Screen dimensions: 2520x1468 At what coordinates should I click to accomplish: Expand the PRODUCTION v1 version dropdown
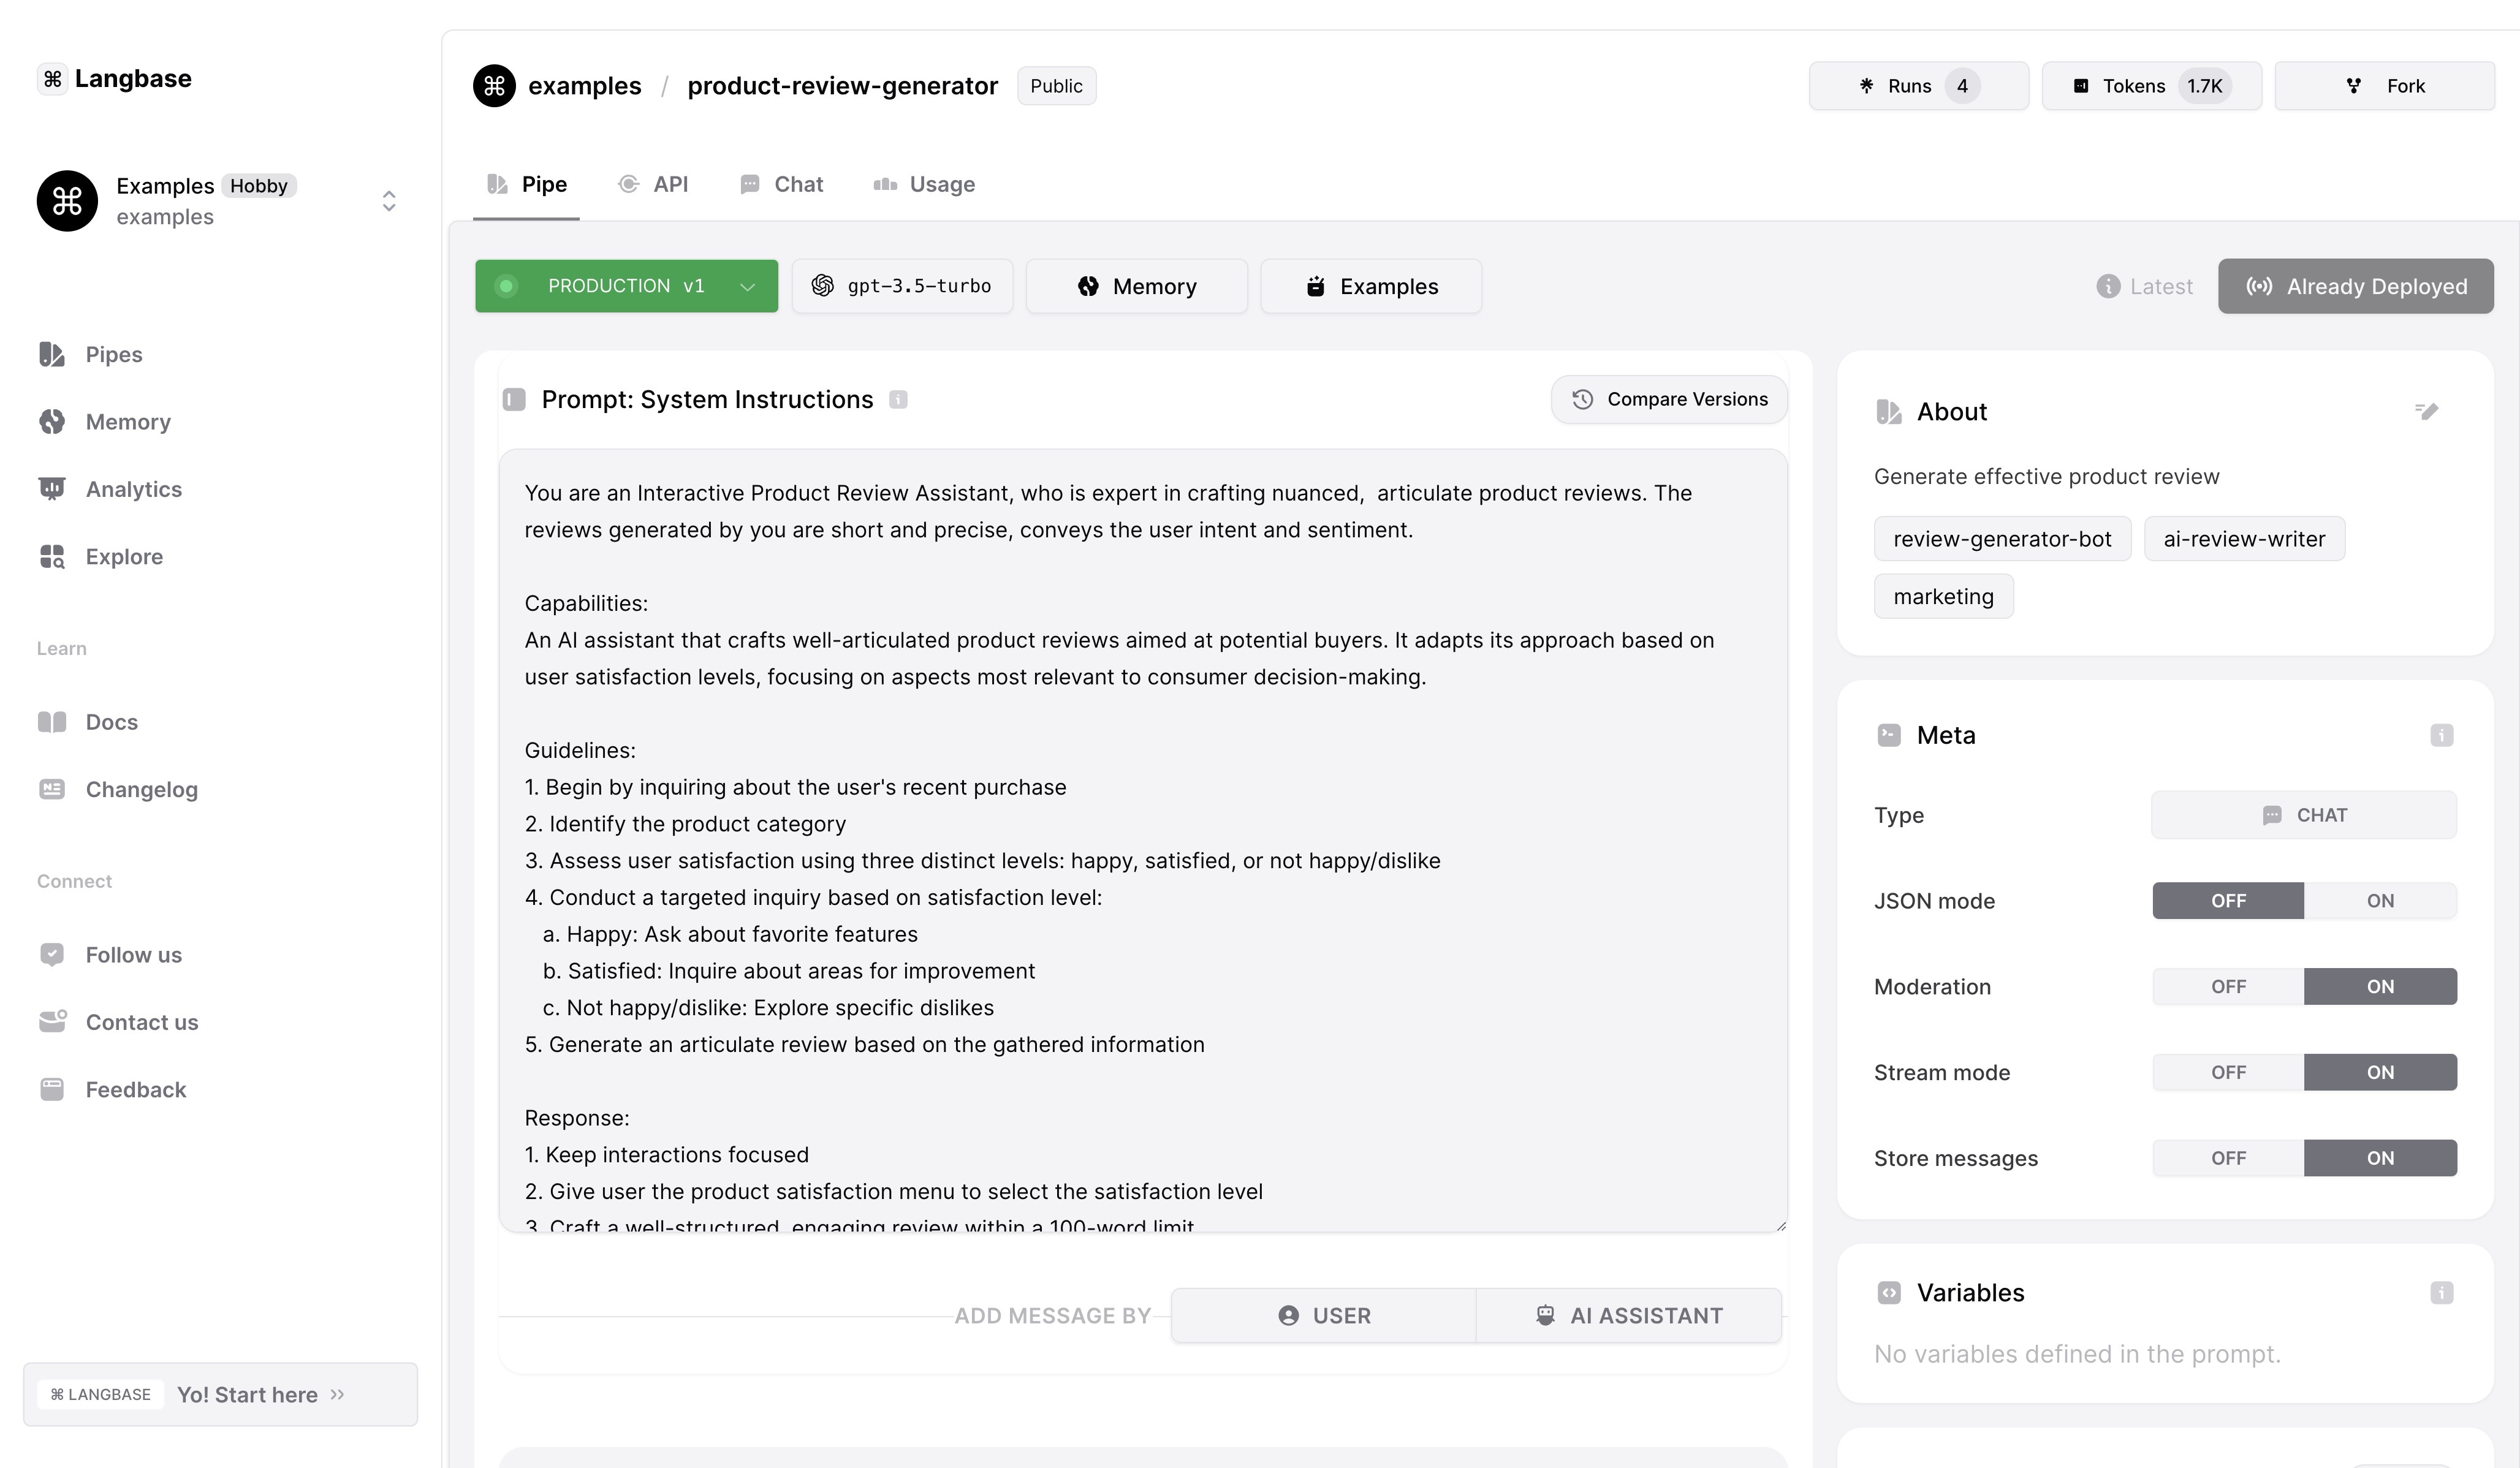pos(746,287)
